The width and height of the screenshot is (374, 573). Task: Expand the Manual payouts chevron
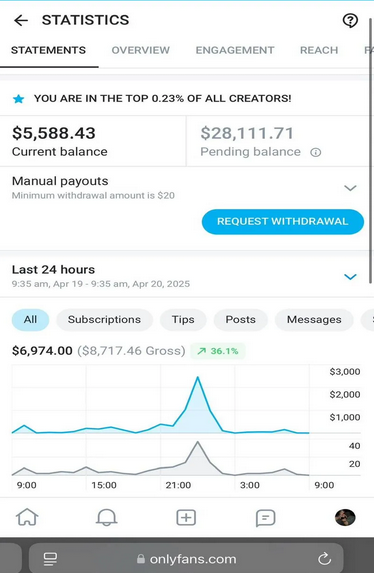coord(350,188)
